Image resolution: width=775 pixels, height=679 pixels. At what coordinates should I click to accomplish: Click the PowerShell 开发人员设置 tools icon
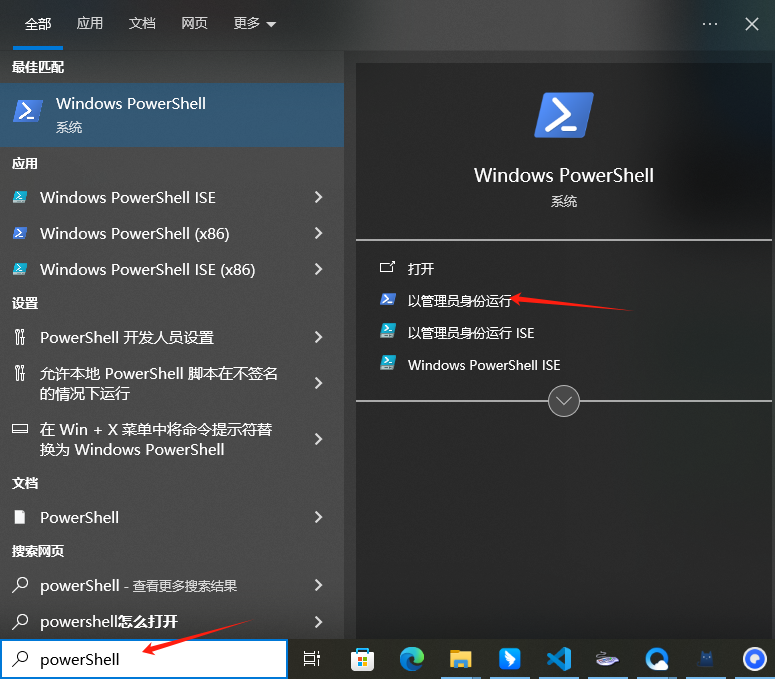coord(20,337)
